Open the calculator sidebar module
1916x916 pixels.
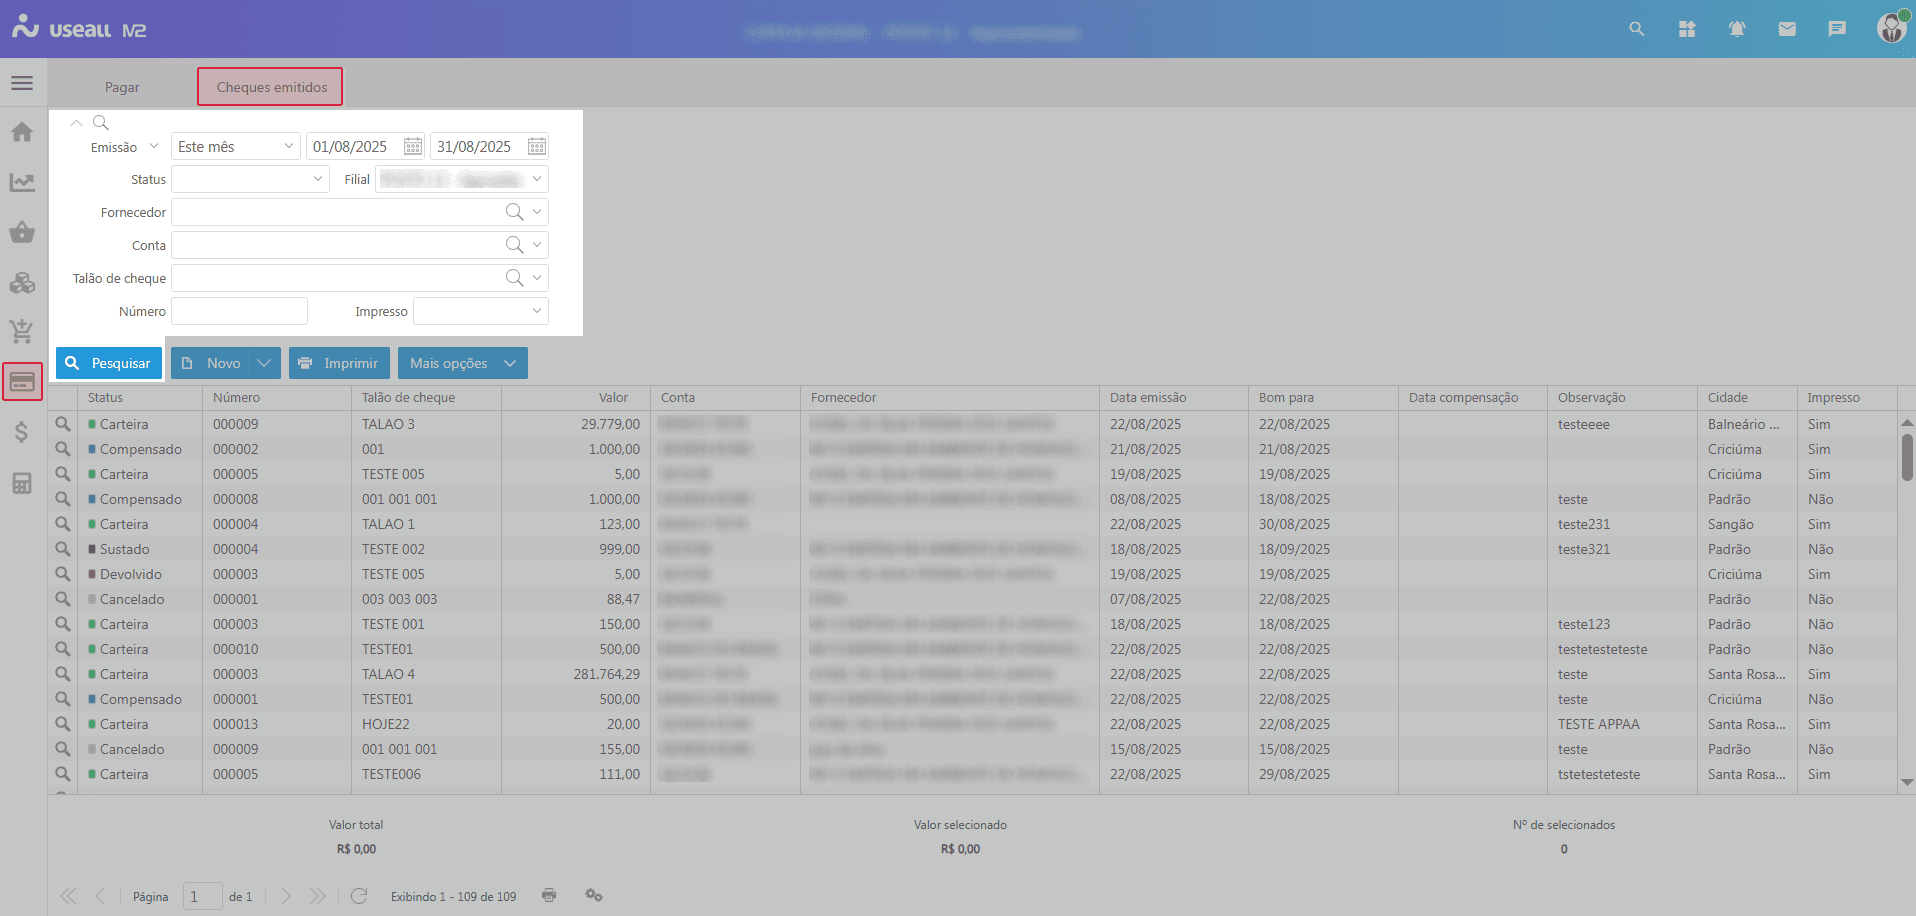(22, 483)
